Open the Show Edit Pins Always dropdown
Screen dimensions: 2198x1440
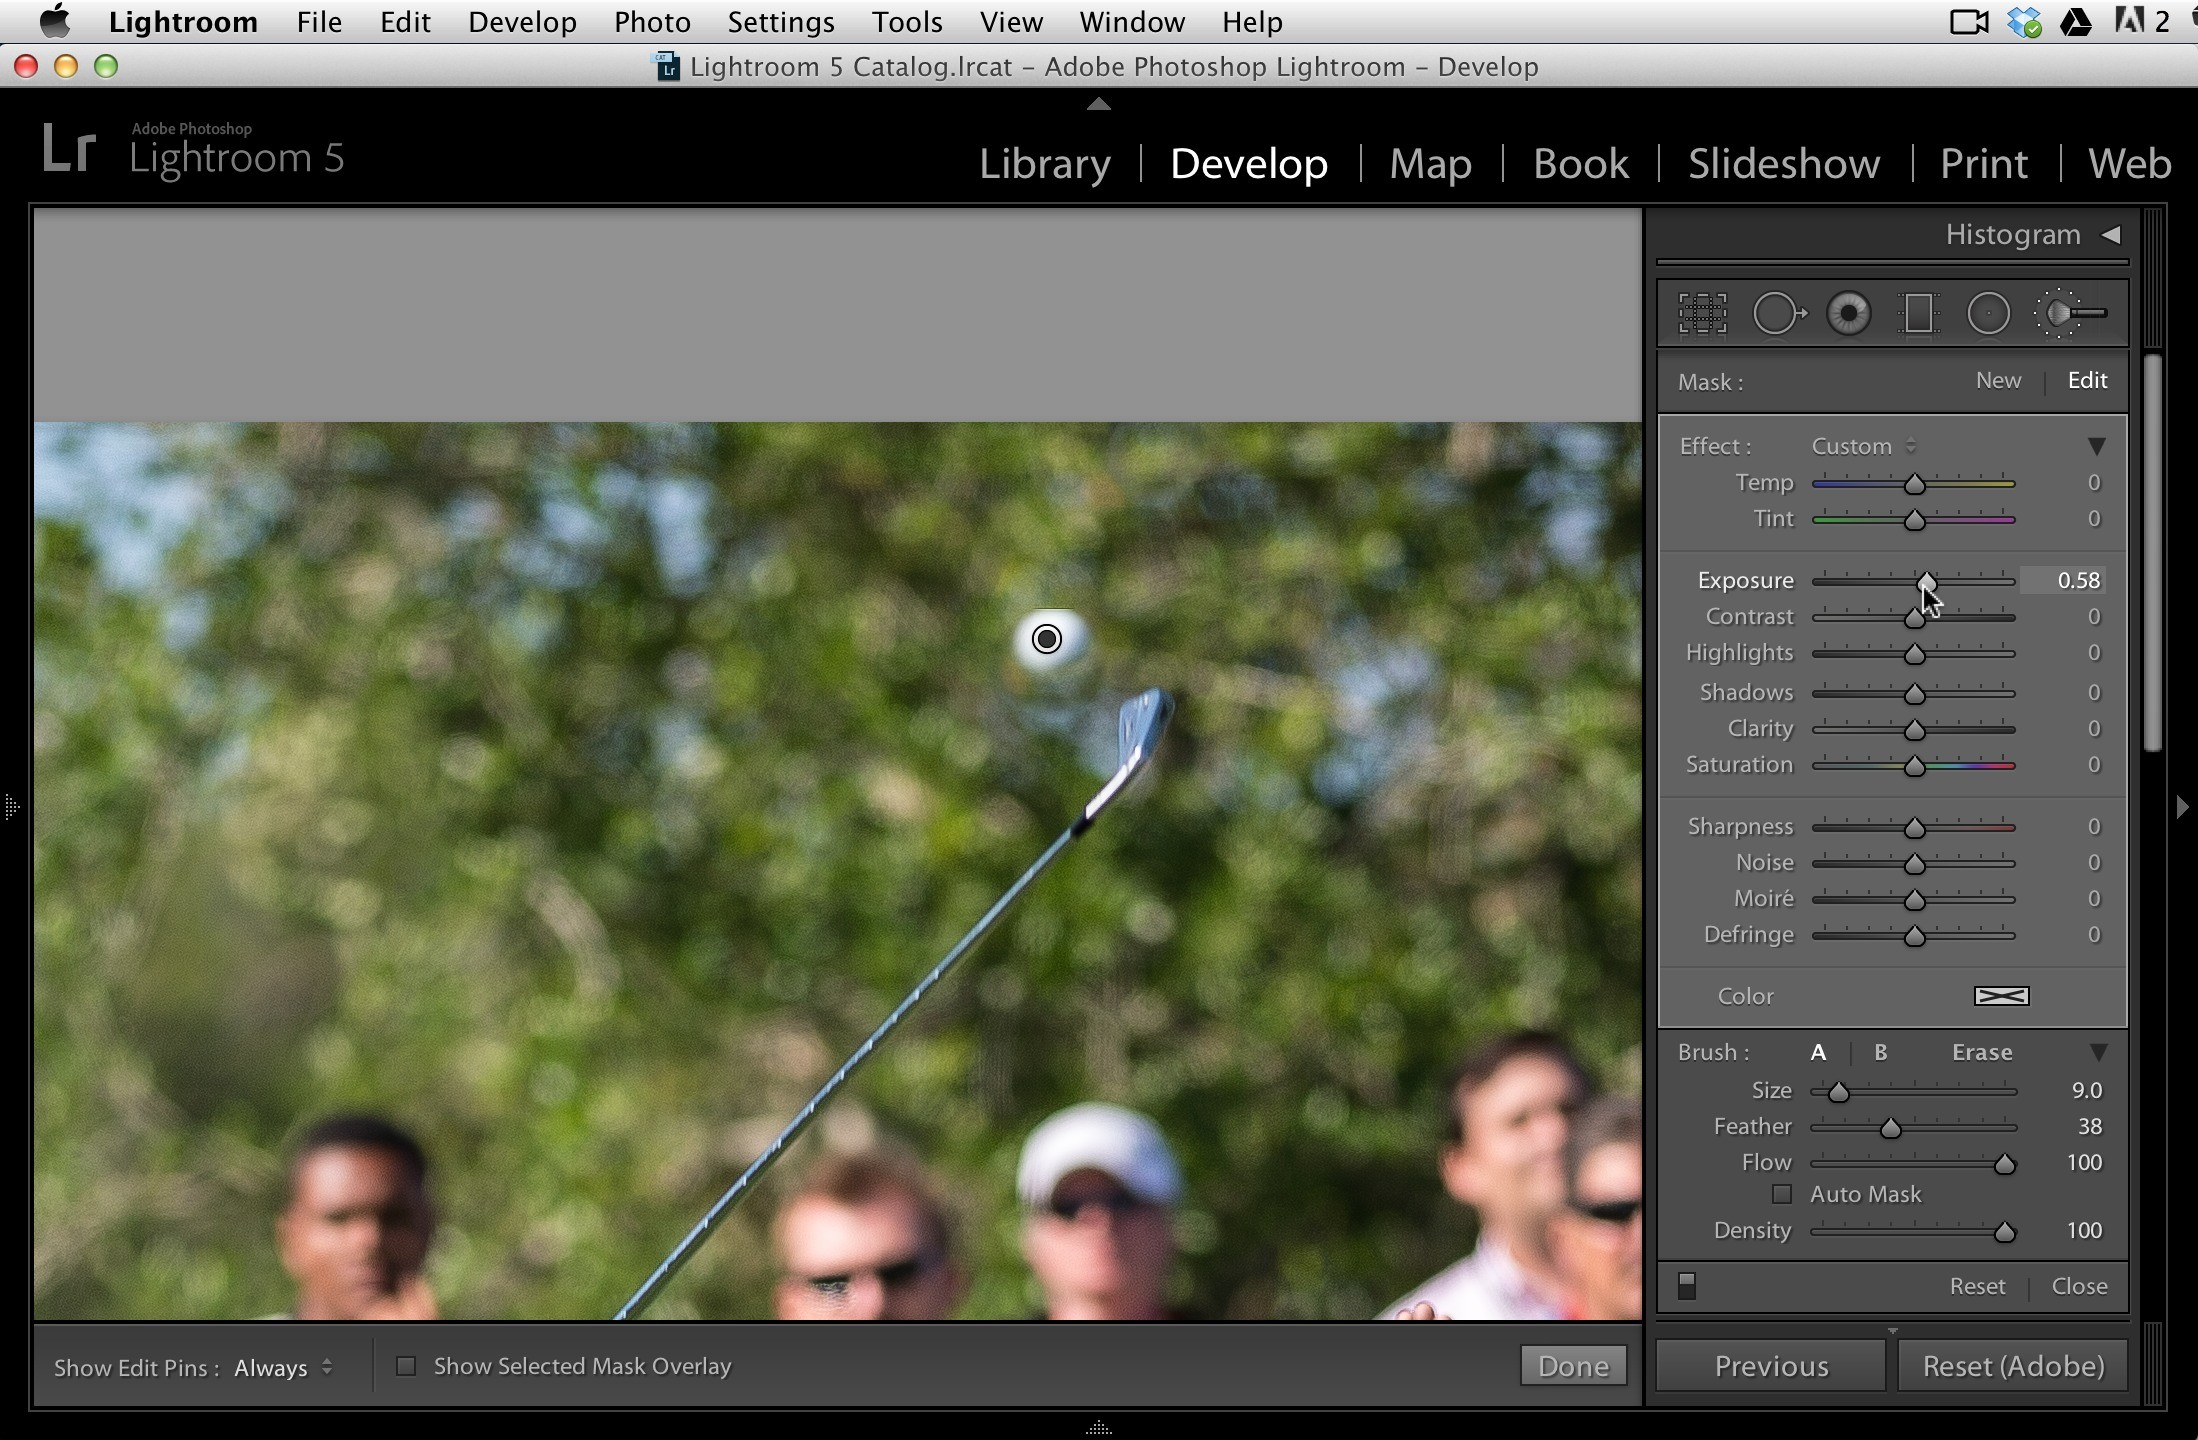[x=283, y=1367]
